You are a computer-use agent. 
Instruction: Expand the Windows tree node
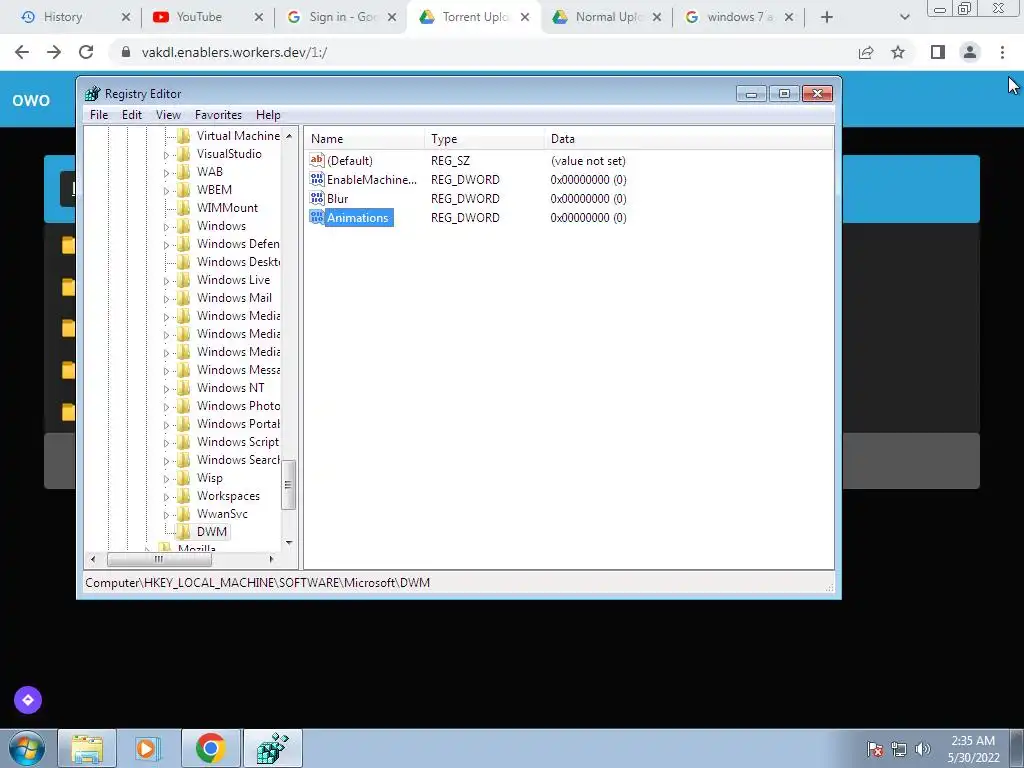point(166,227)
